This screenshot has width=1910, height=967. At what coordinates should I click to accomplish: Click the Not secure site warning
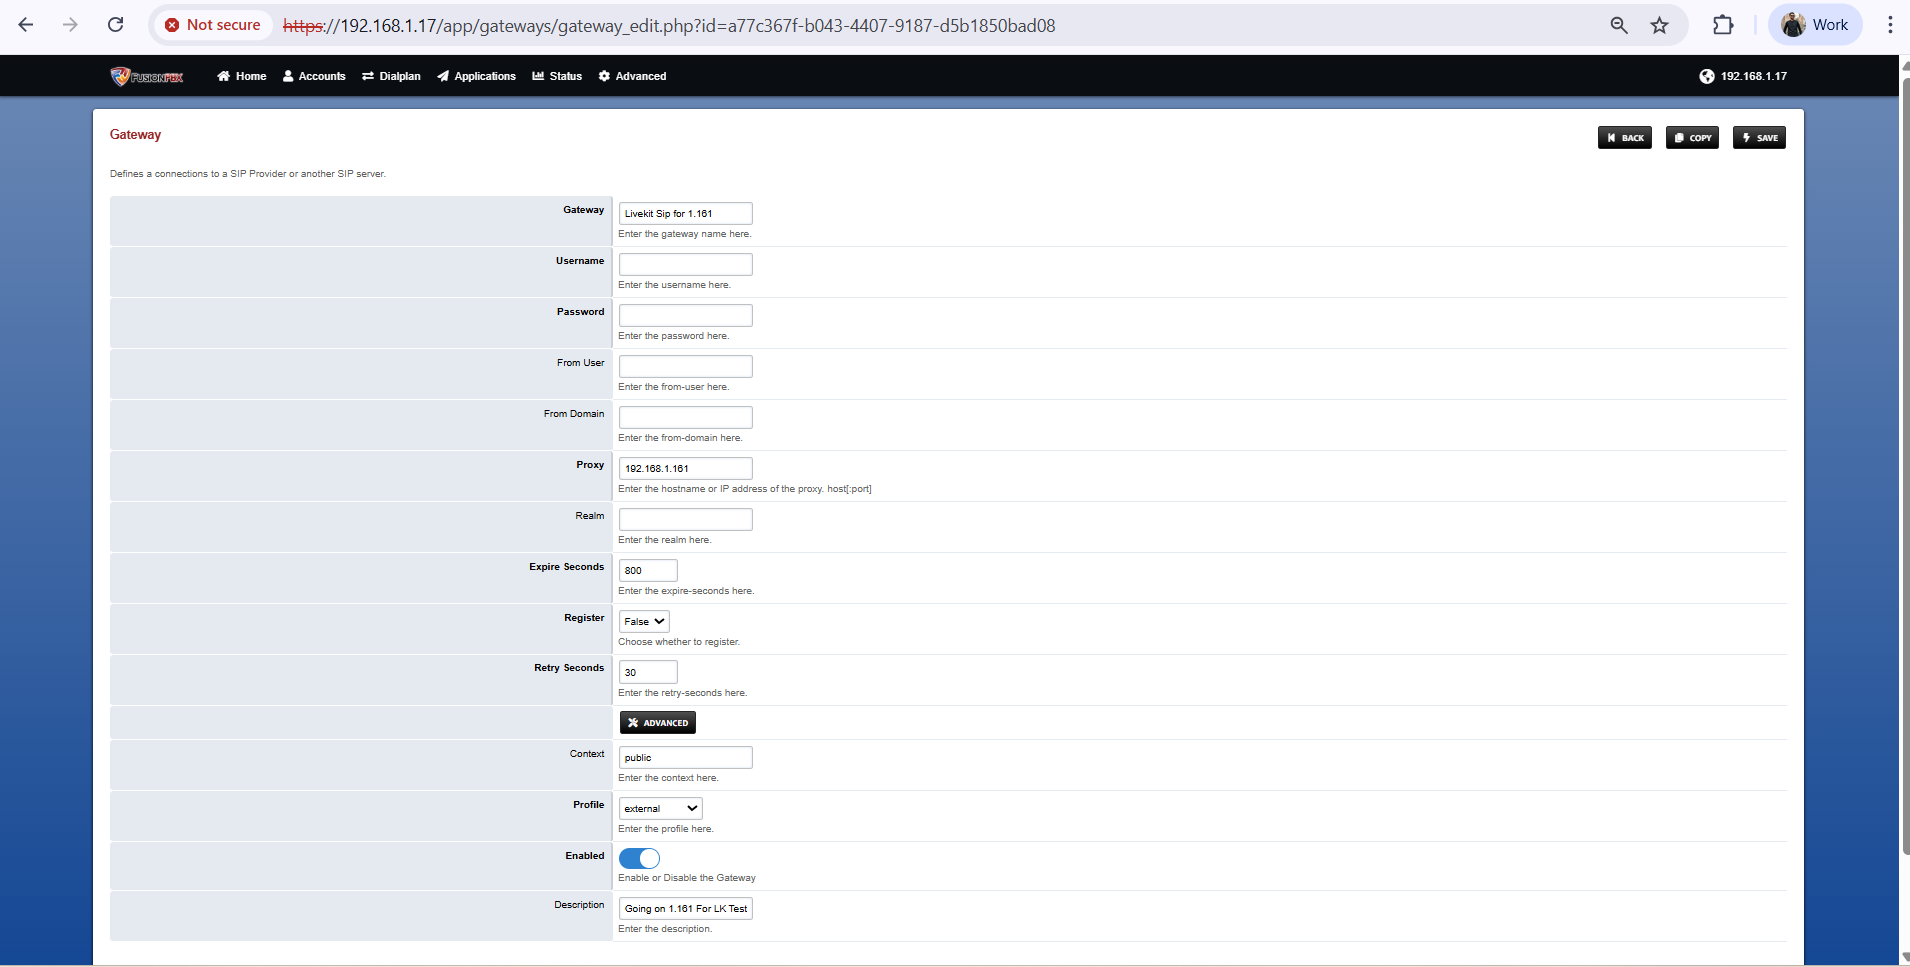click(x=213, y=25)
